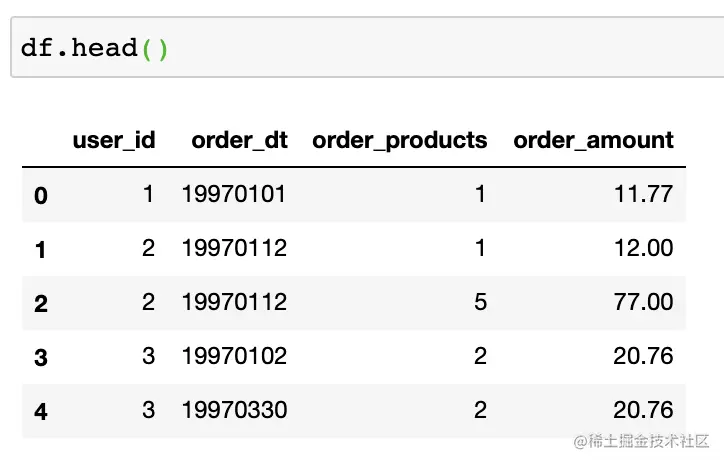Select the order date 19970330 cell
The image size is (724, 464).
click(234, 410)
